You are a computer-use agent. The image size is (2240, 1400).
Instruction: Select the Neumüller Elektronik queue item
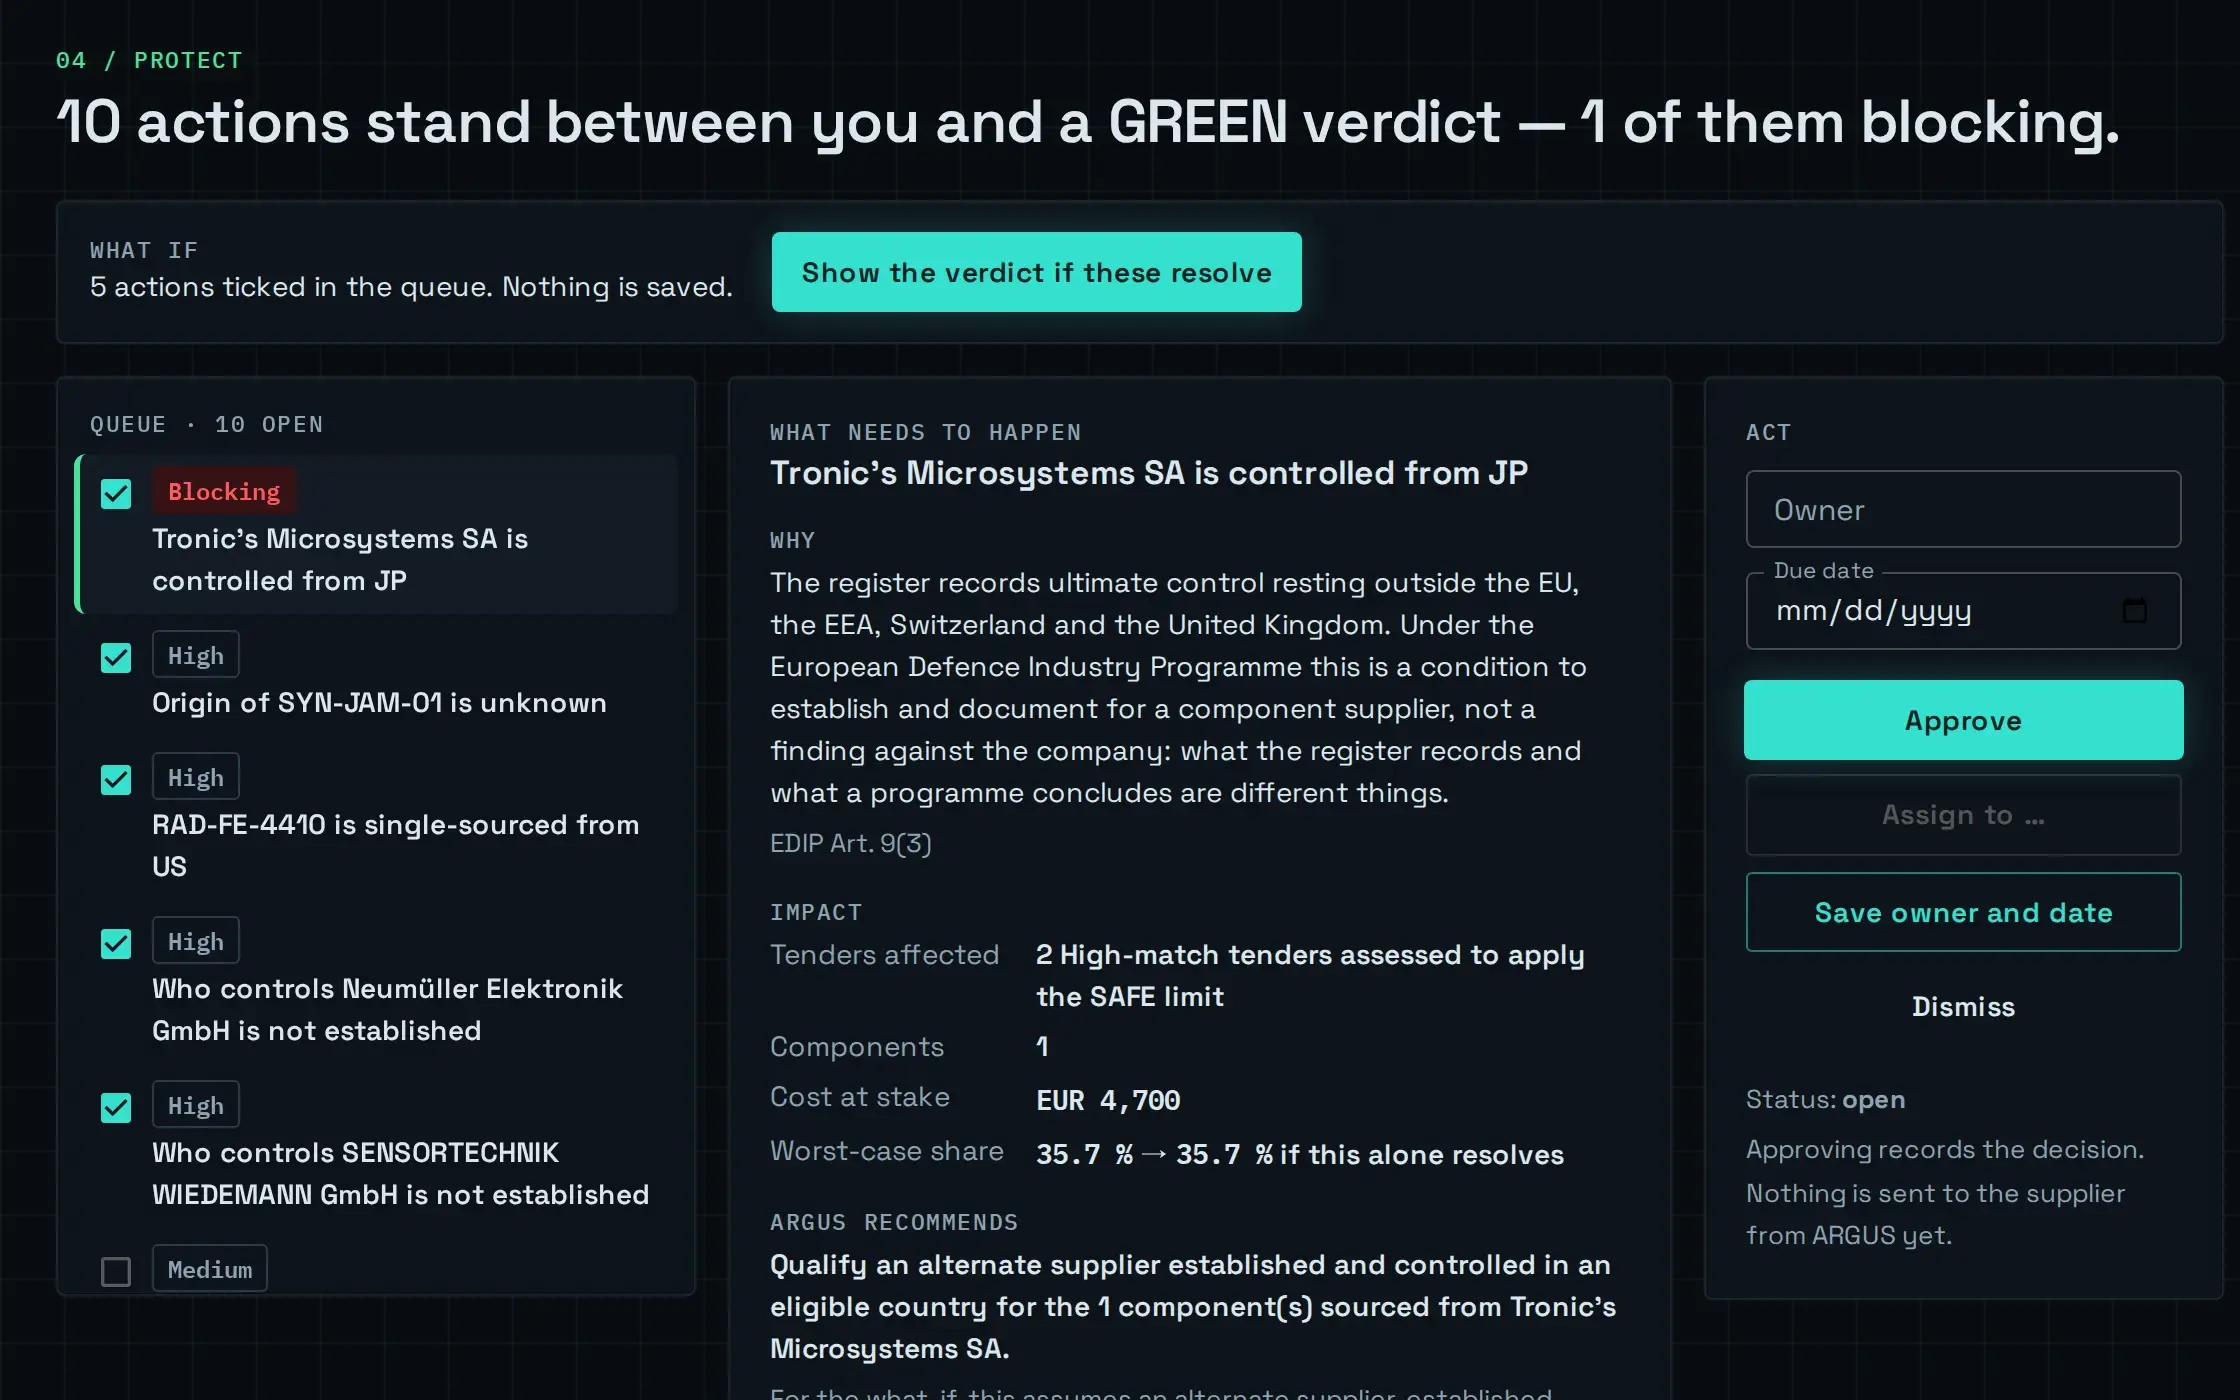[x=378, y=982]
